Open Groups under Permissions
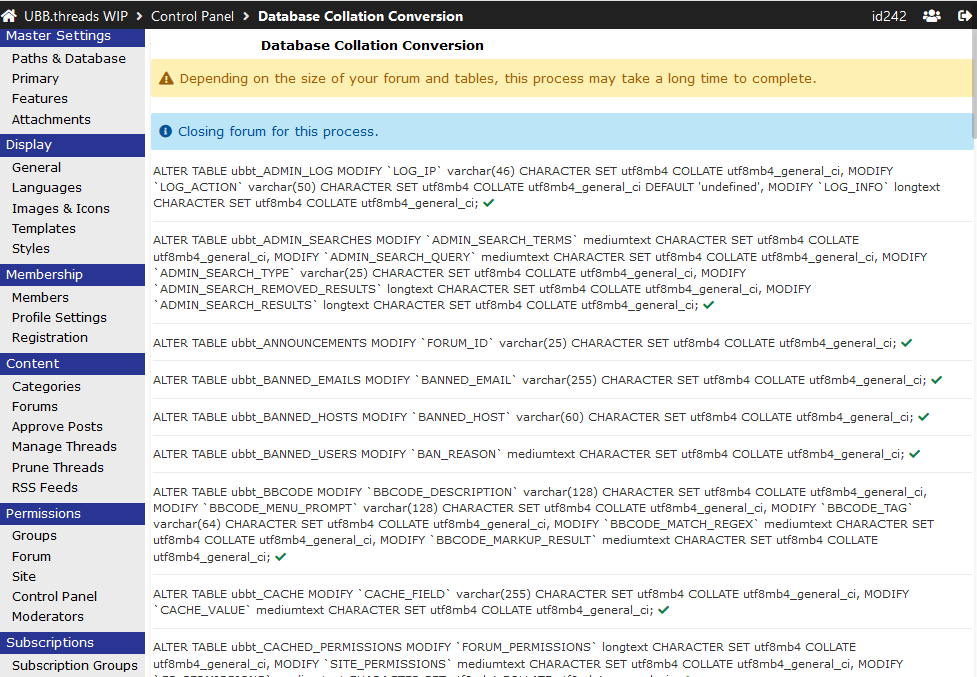 pyautogui.click(x=34, y=536)
